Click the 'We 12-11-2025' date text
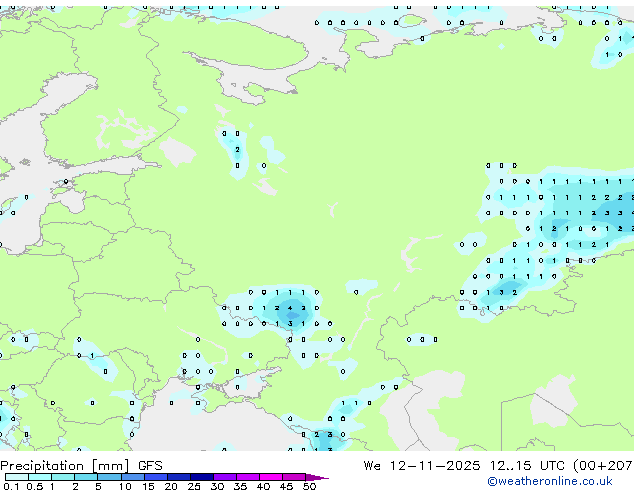This screenshot has width=634, height=490. (422, 466)
